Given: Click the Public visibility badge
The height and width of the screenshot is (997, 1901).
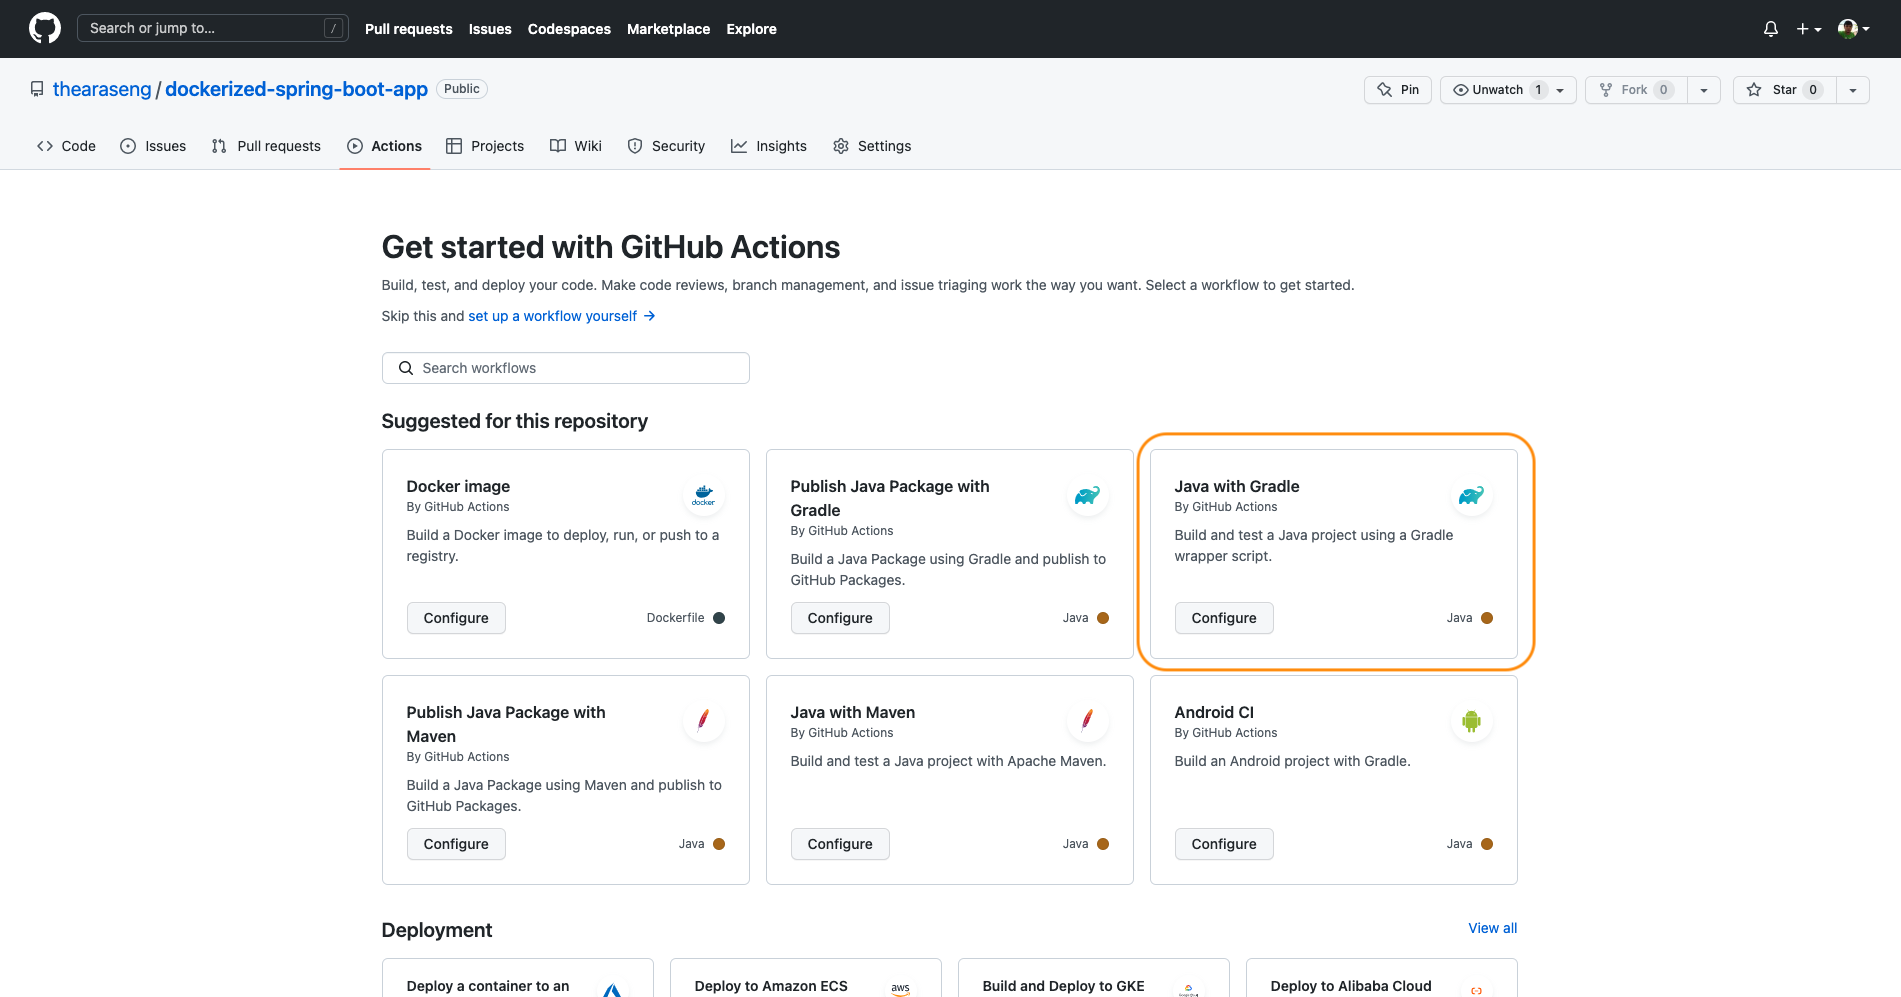Looking at the screenshot, I should coord(462,89).
